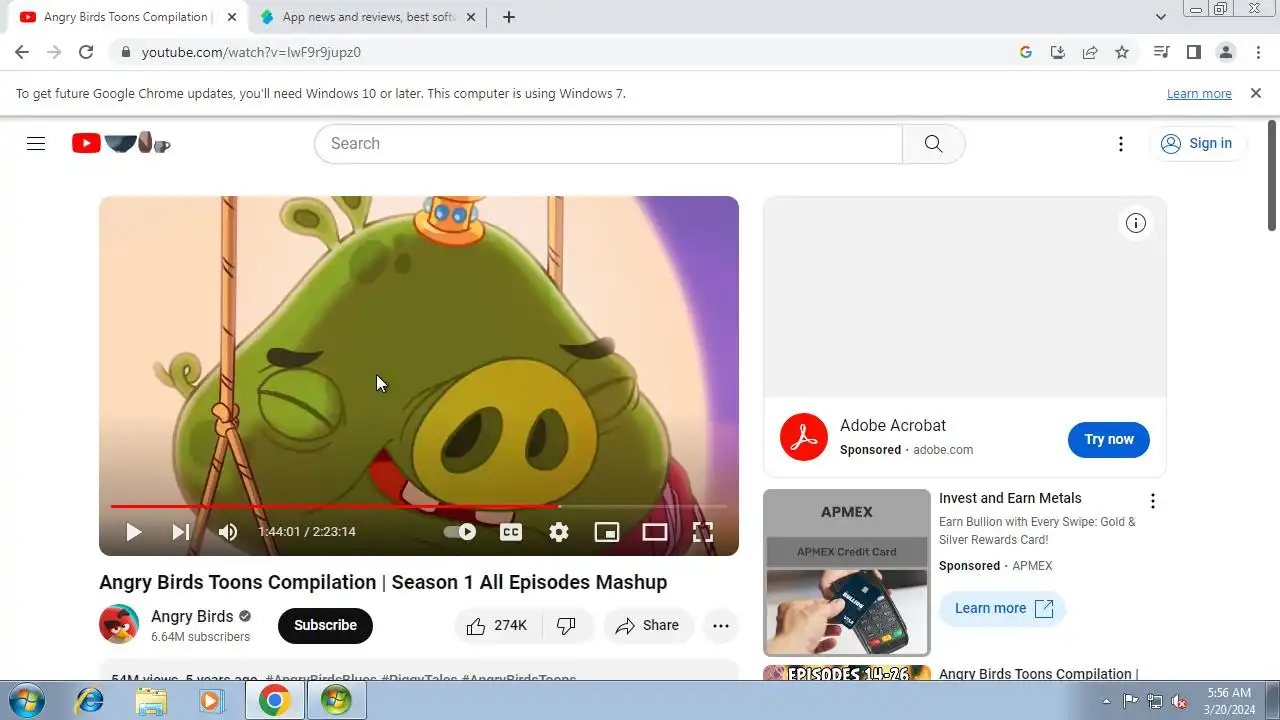
Task: Toggle the autoplay switch
Action: point(460,532)
